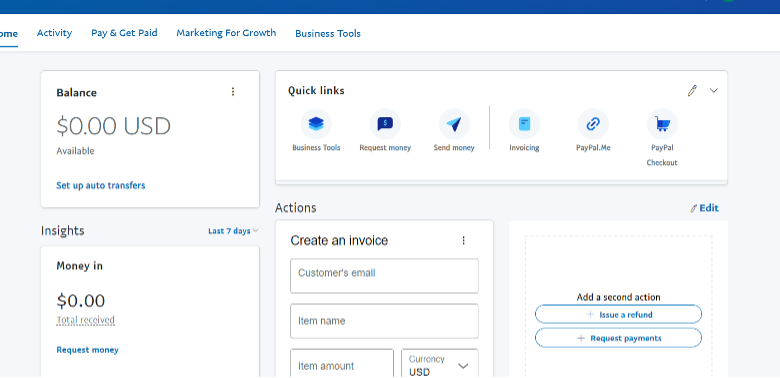Click the pencil icon in Quick links
This screenshot has width=780, height=378.
692,91
